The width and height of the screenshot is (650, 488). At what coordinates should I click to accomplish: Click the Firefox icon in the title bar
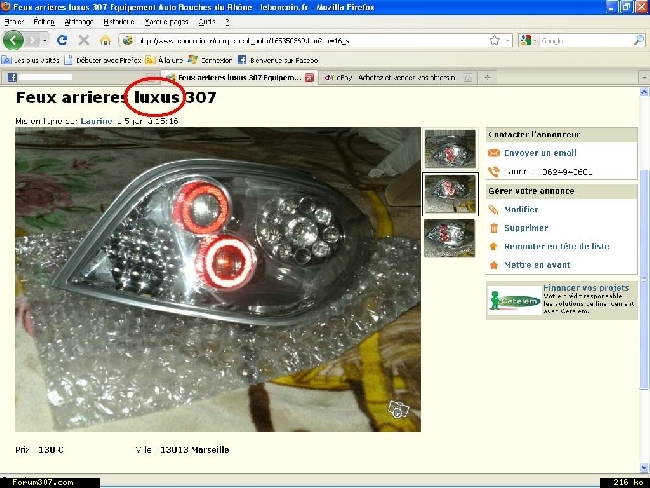pos(6,7)
